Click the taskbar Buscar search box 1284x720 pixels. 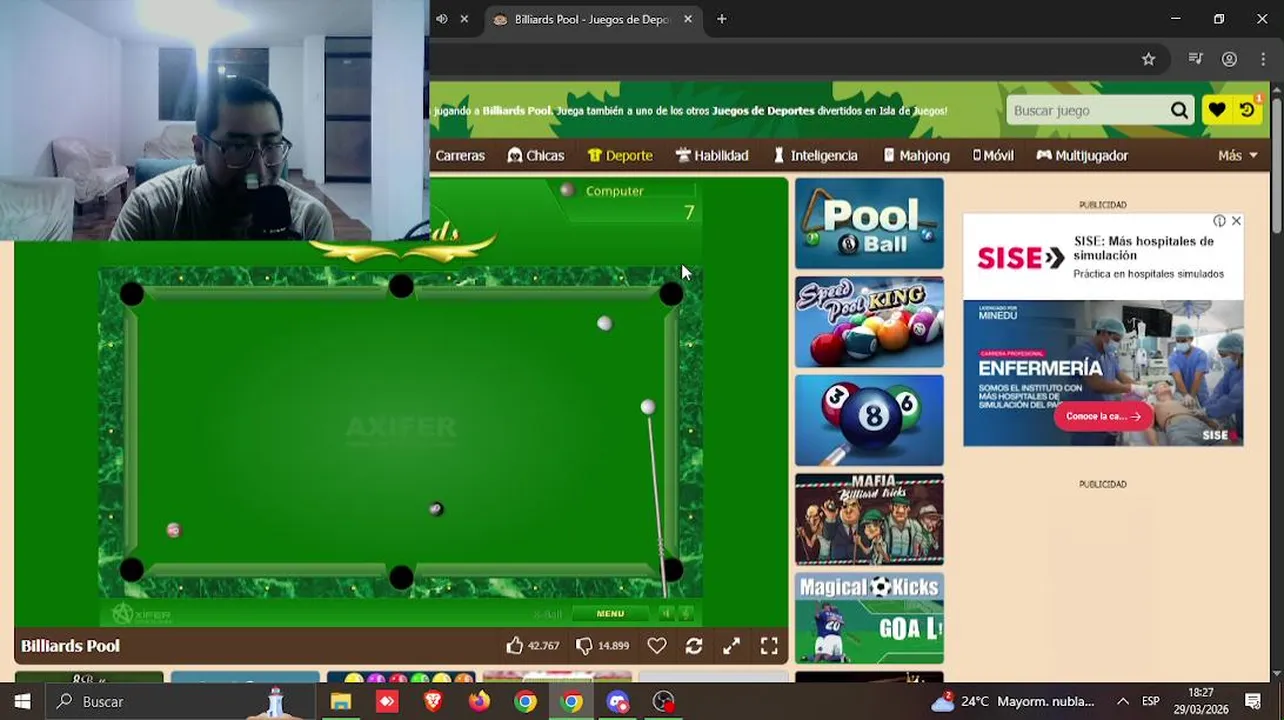coord(180,701)
